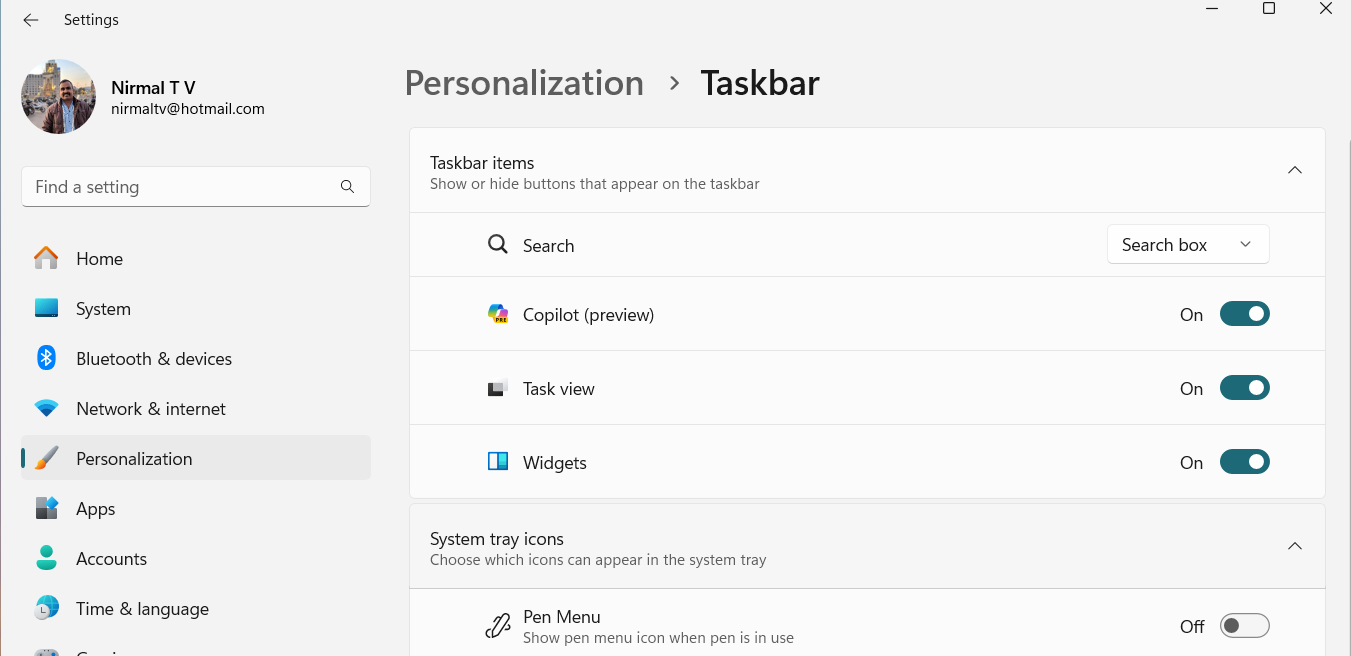Click the System monitor icon
This screenshot has height=656, width=1351.
click(46, 308)
